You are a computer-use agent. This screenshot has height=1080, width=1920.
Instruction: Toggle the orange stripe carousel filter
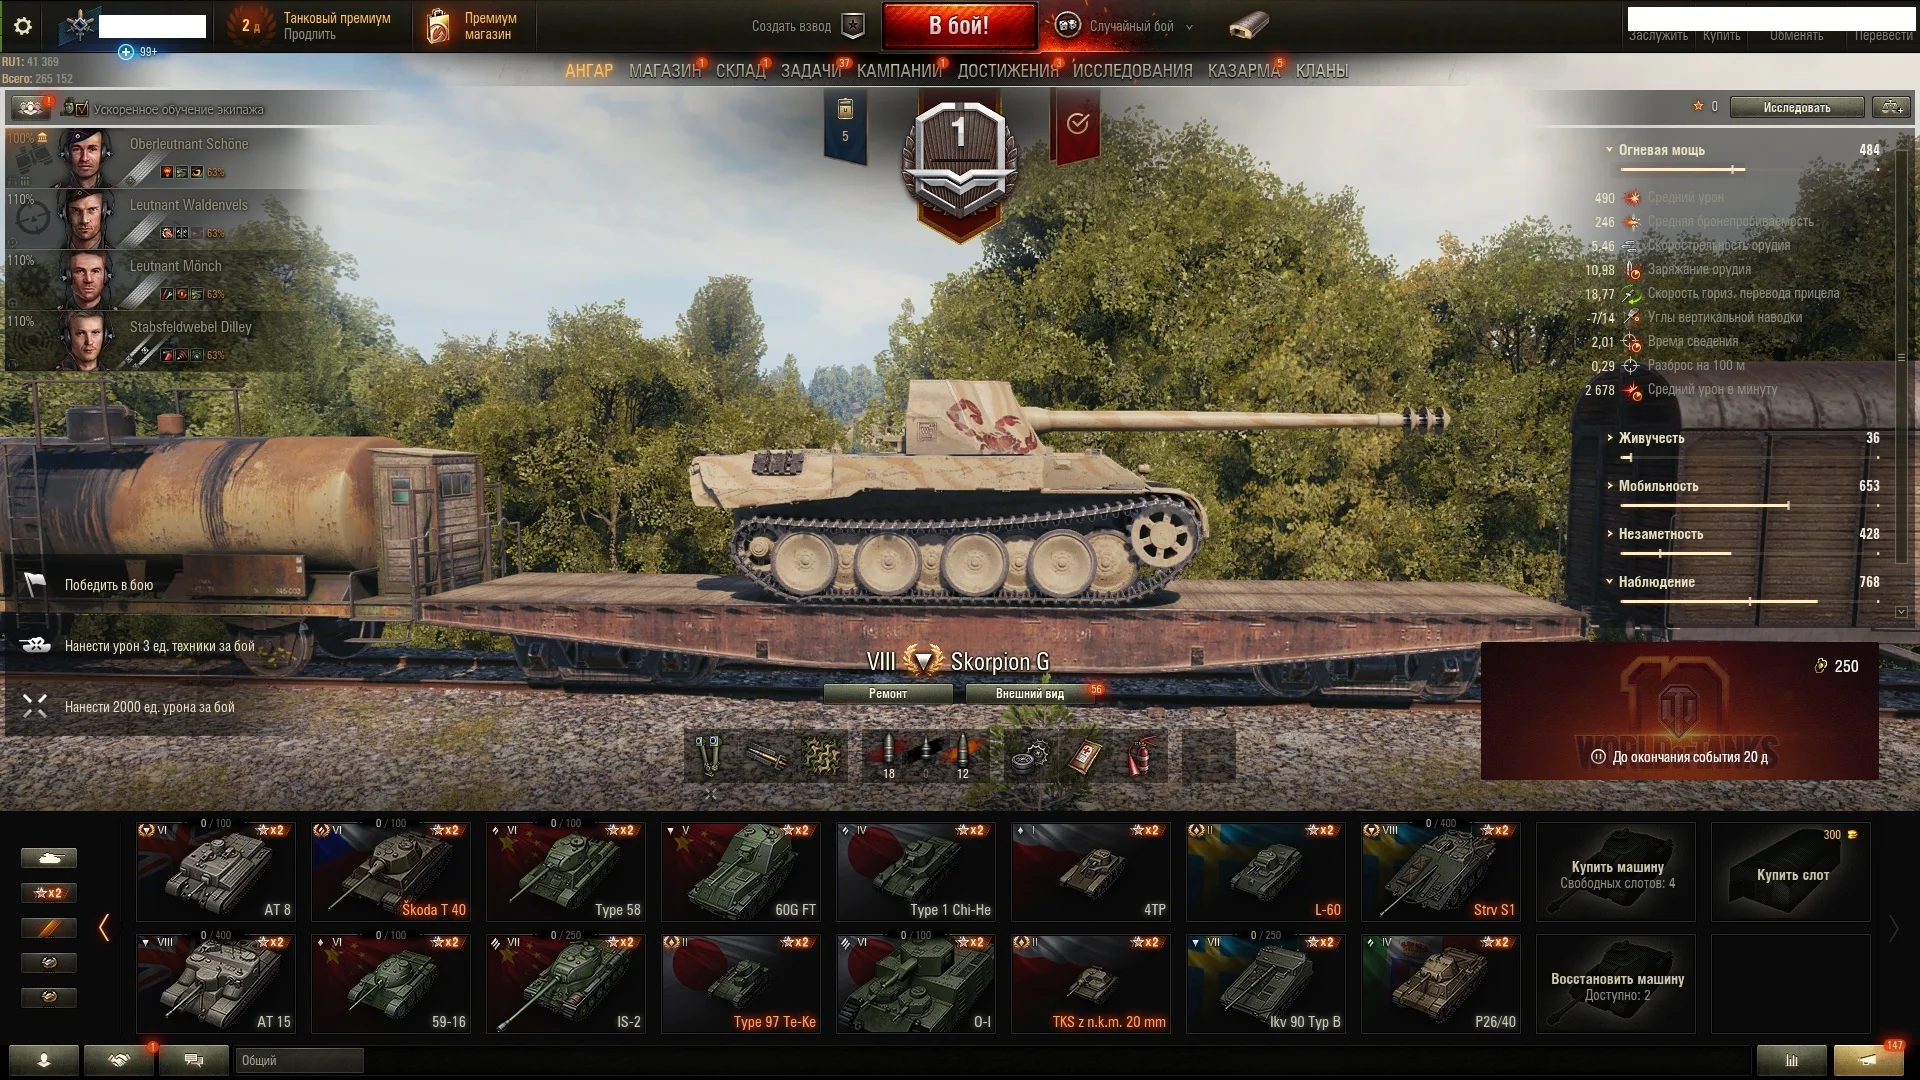pyautogui.click(x=48, y=928)
